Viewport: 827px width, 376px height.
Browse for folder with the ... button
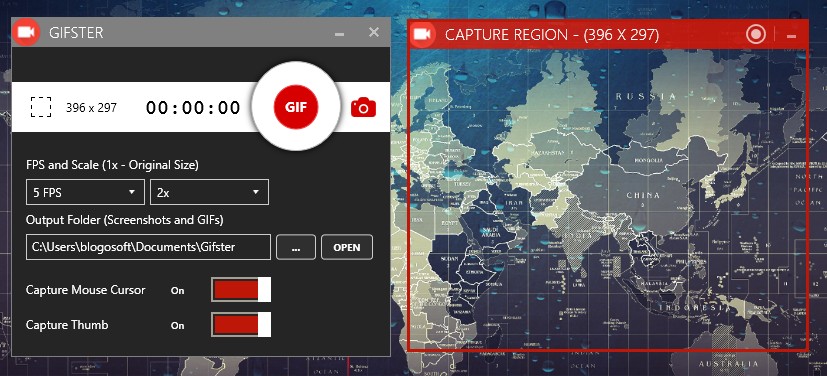click(x=295, y=247)
